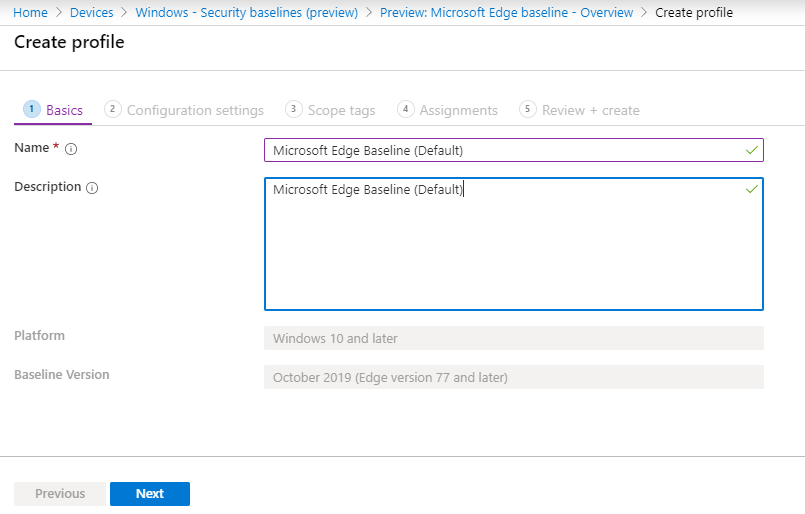The height and width of the screenshot is (514, 805).
Task: Click the Description label text
Action: 48,187
